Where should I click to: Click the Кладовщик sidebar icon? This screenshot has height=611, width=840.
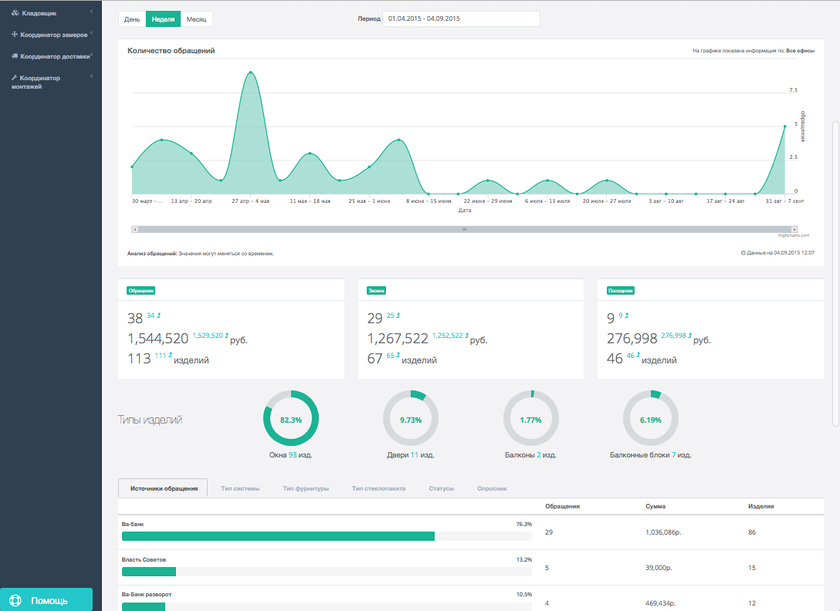coord(14,12)
